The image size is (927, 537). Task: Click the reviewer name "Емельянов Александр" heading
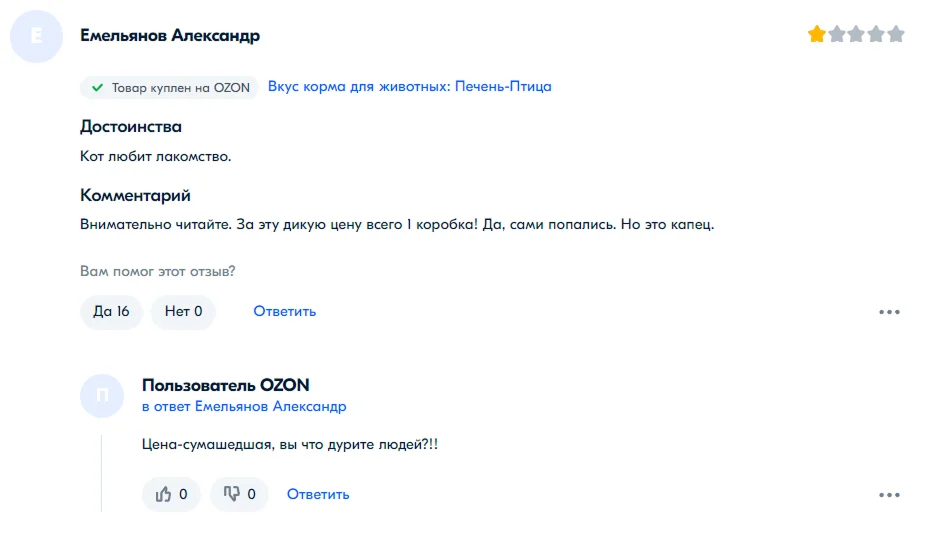click(x=170, y=36)
